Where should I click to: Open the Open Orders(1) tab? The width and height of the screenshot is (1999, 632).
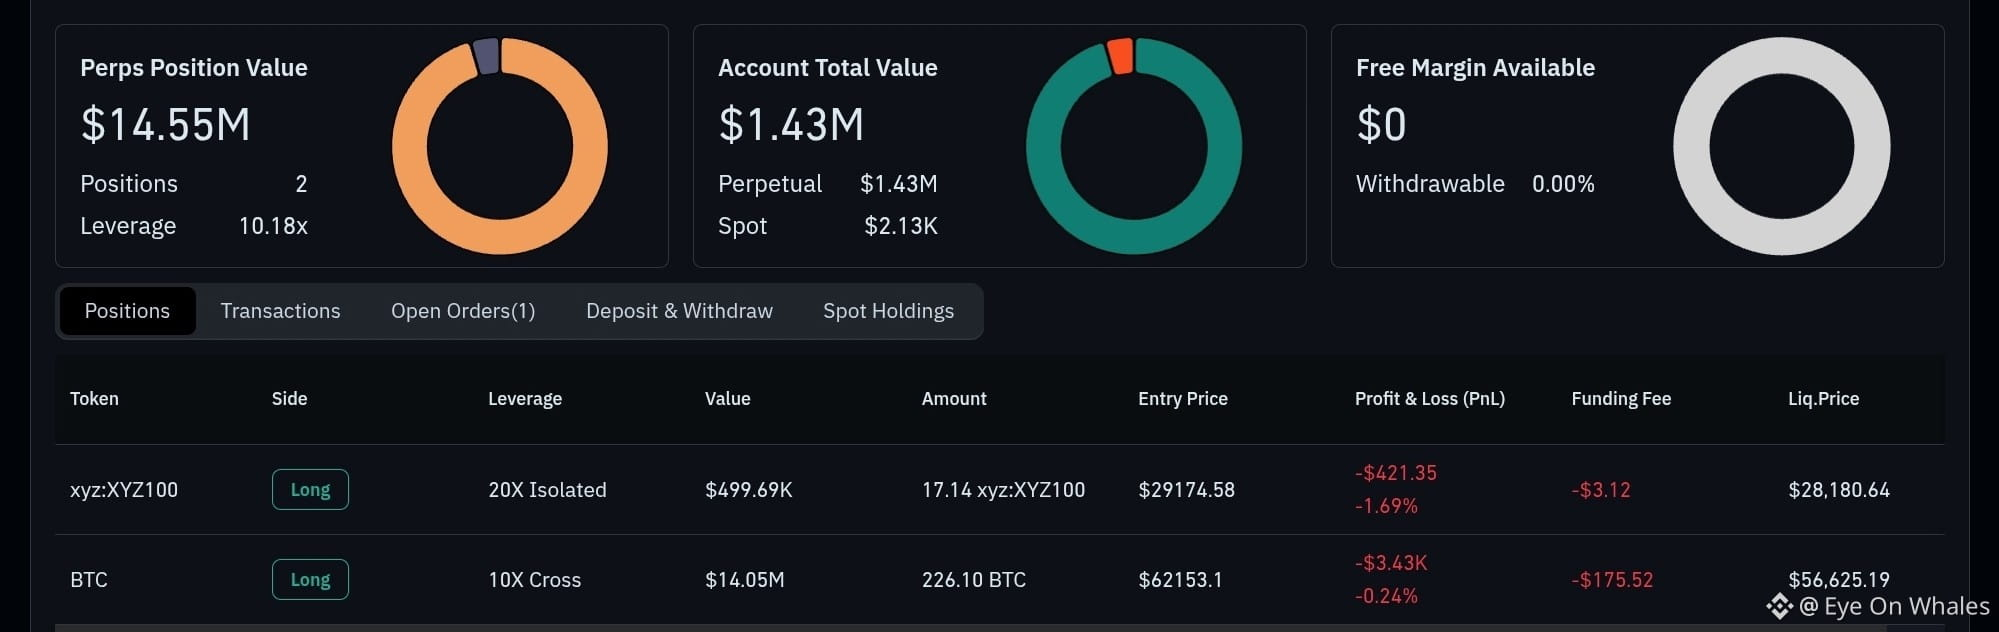[463, 311]
